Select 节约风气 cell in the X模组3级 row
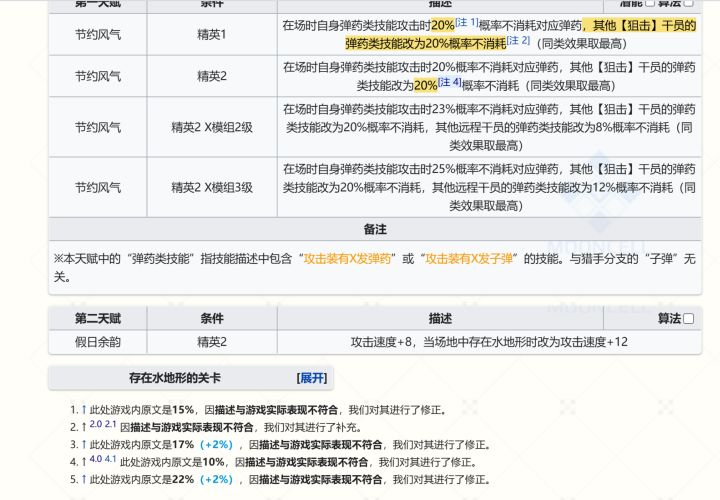The height and width of the screenshot is (500, 720). point(98,187)
